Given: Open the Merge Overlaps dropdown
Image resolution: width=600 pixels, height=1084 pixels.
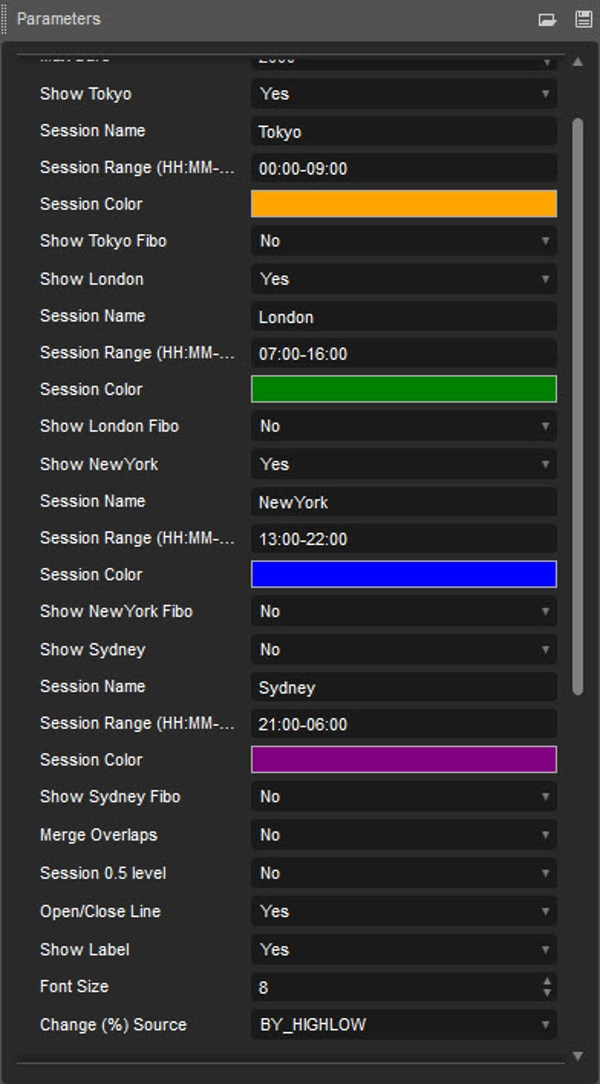Looking at the screenshot, I should click(404, 834).
